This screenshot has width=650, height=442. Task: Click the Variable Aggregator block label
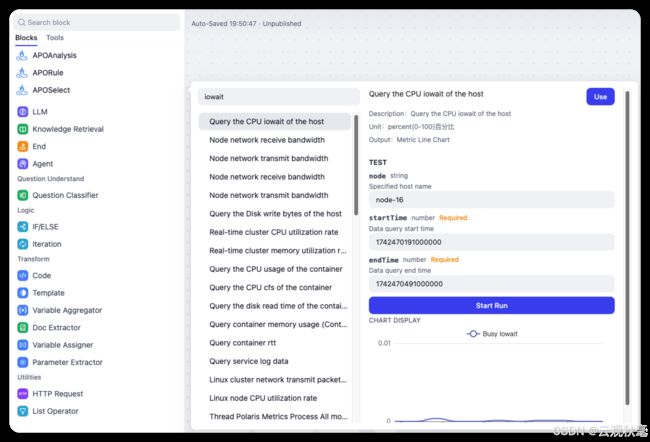(67, 311)
